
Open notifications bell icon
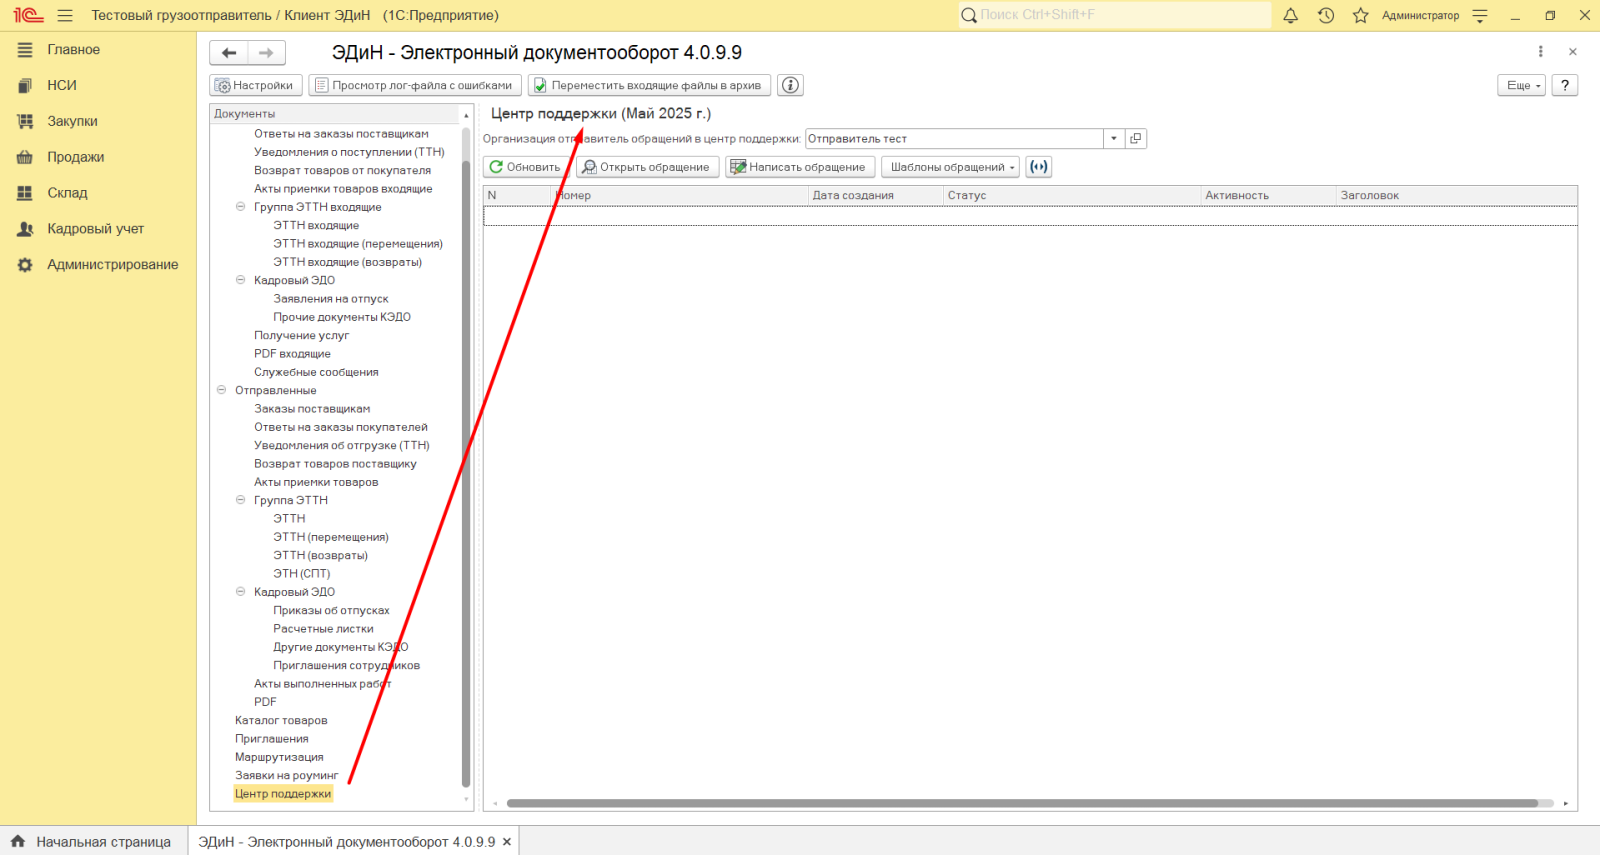[x=1291, y=15]
